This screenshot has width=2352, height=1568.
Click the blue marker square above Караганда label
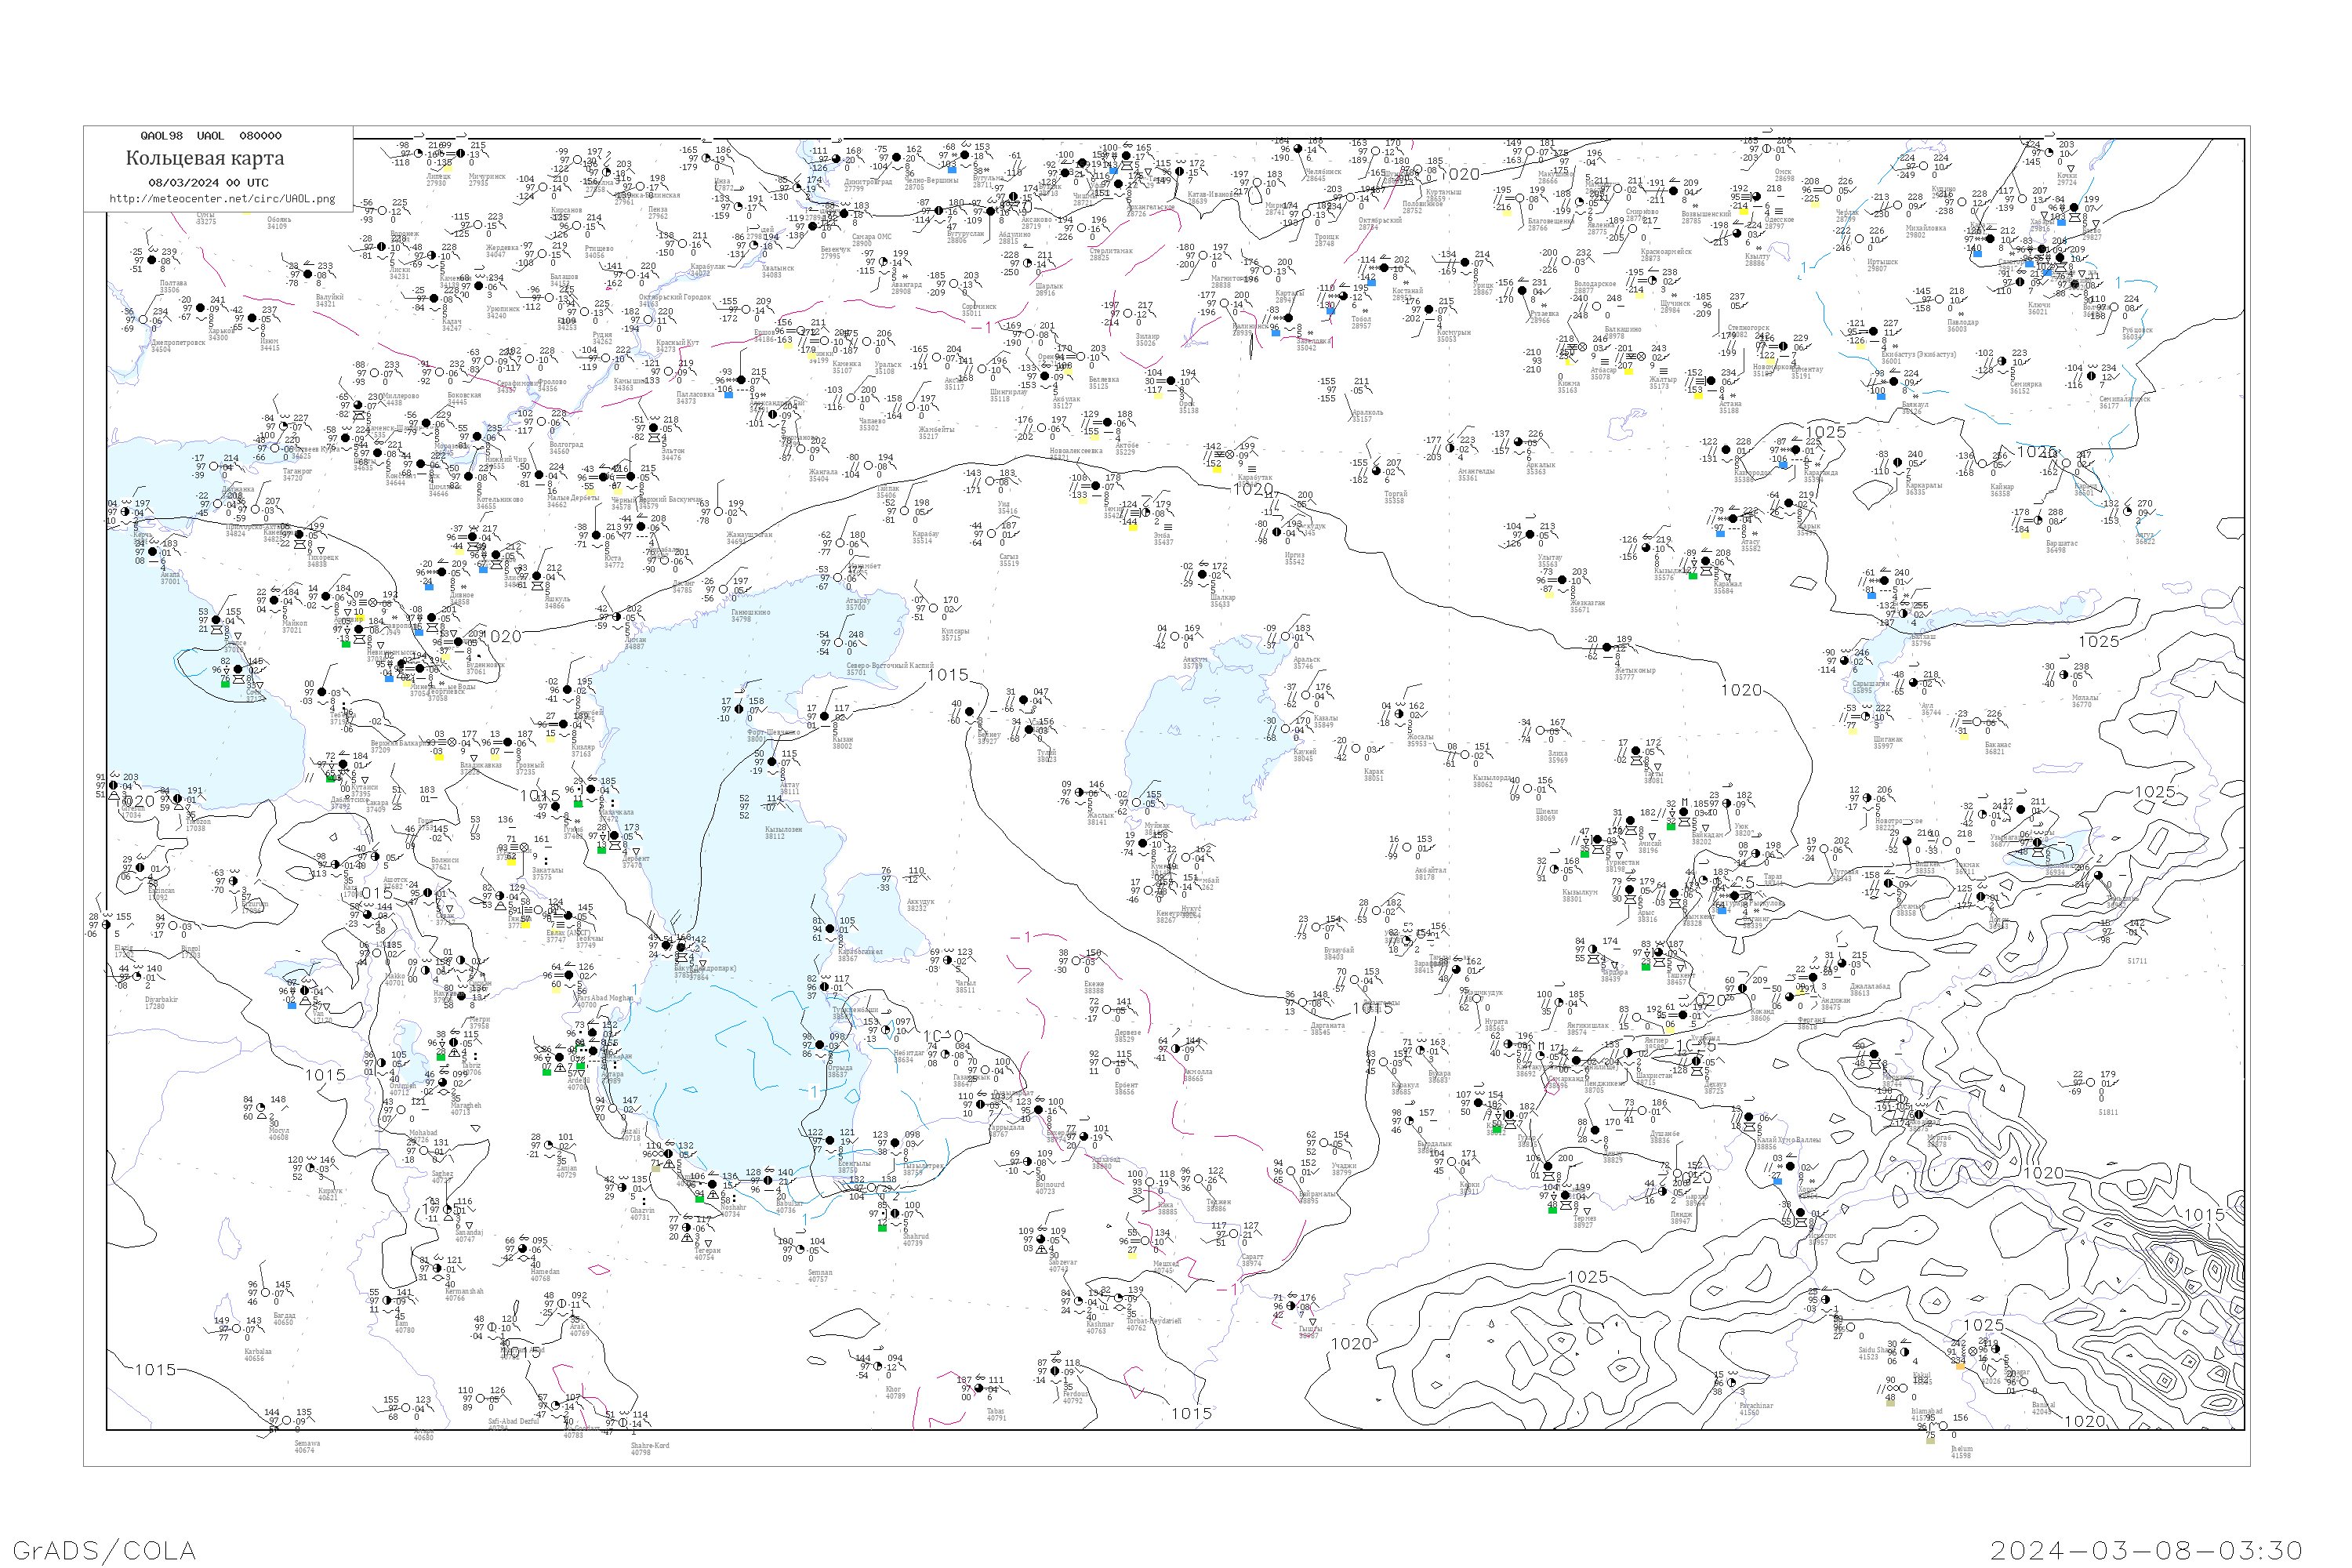coord(1783,465)
